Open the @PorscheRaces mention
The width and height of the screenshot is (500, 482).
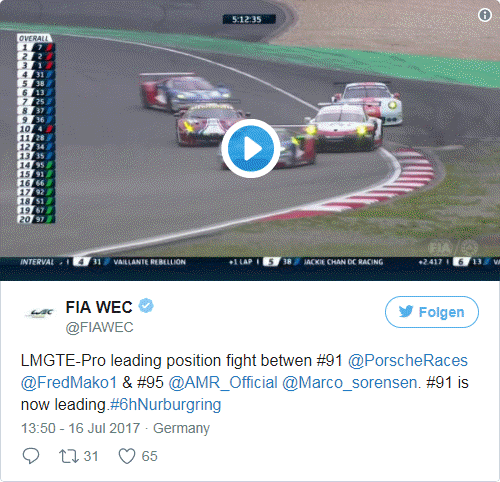coord(408,361)
